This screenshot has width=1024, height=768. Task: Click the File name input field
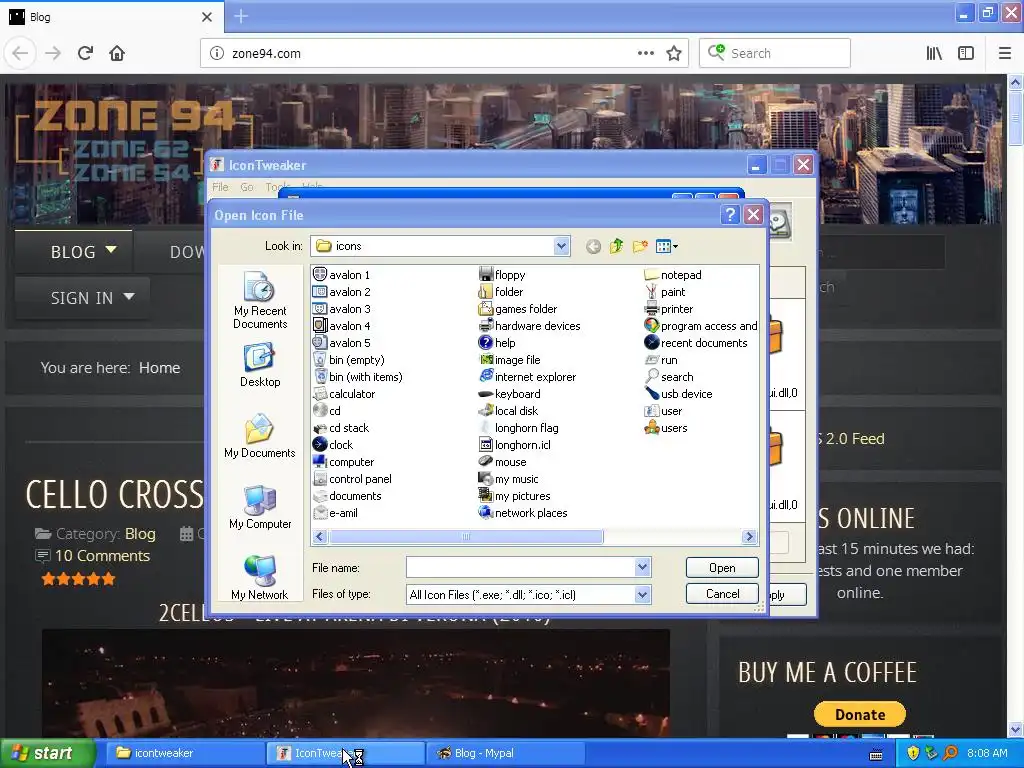(x=520, y=568)
